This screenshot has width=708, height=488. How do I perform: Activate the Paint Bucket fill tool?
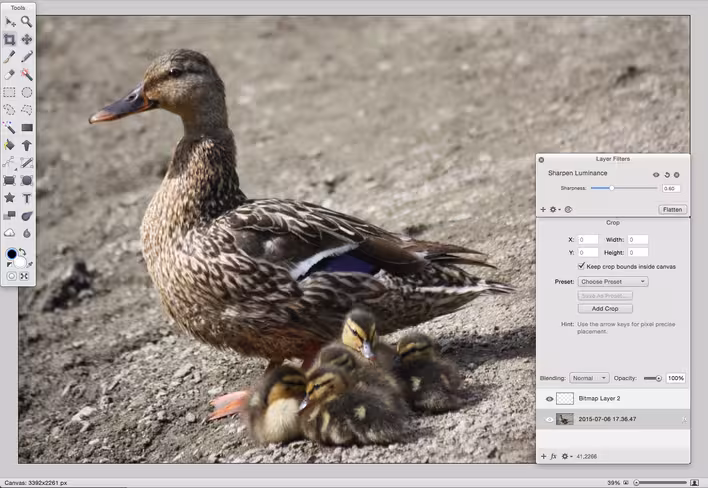click(9, 145)
